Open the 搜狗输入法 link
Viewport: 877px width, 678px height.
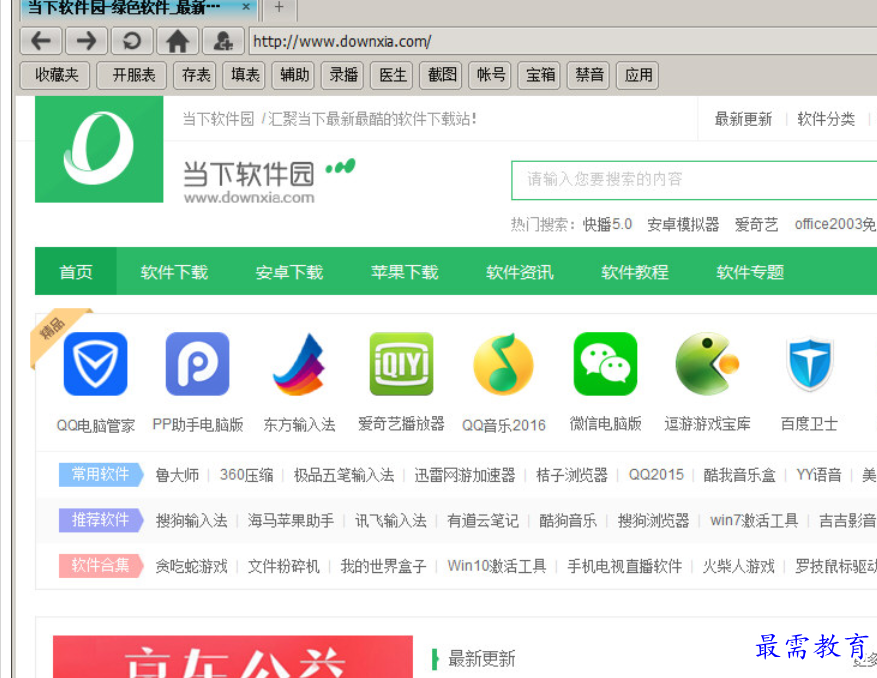191,521
